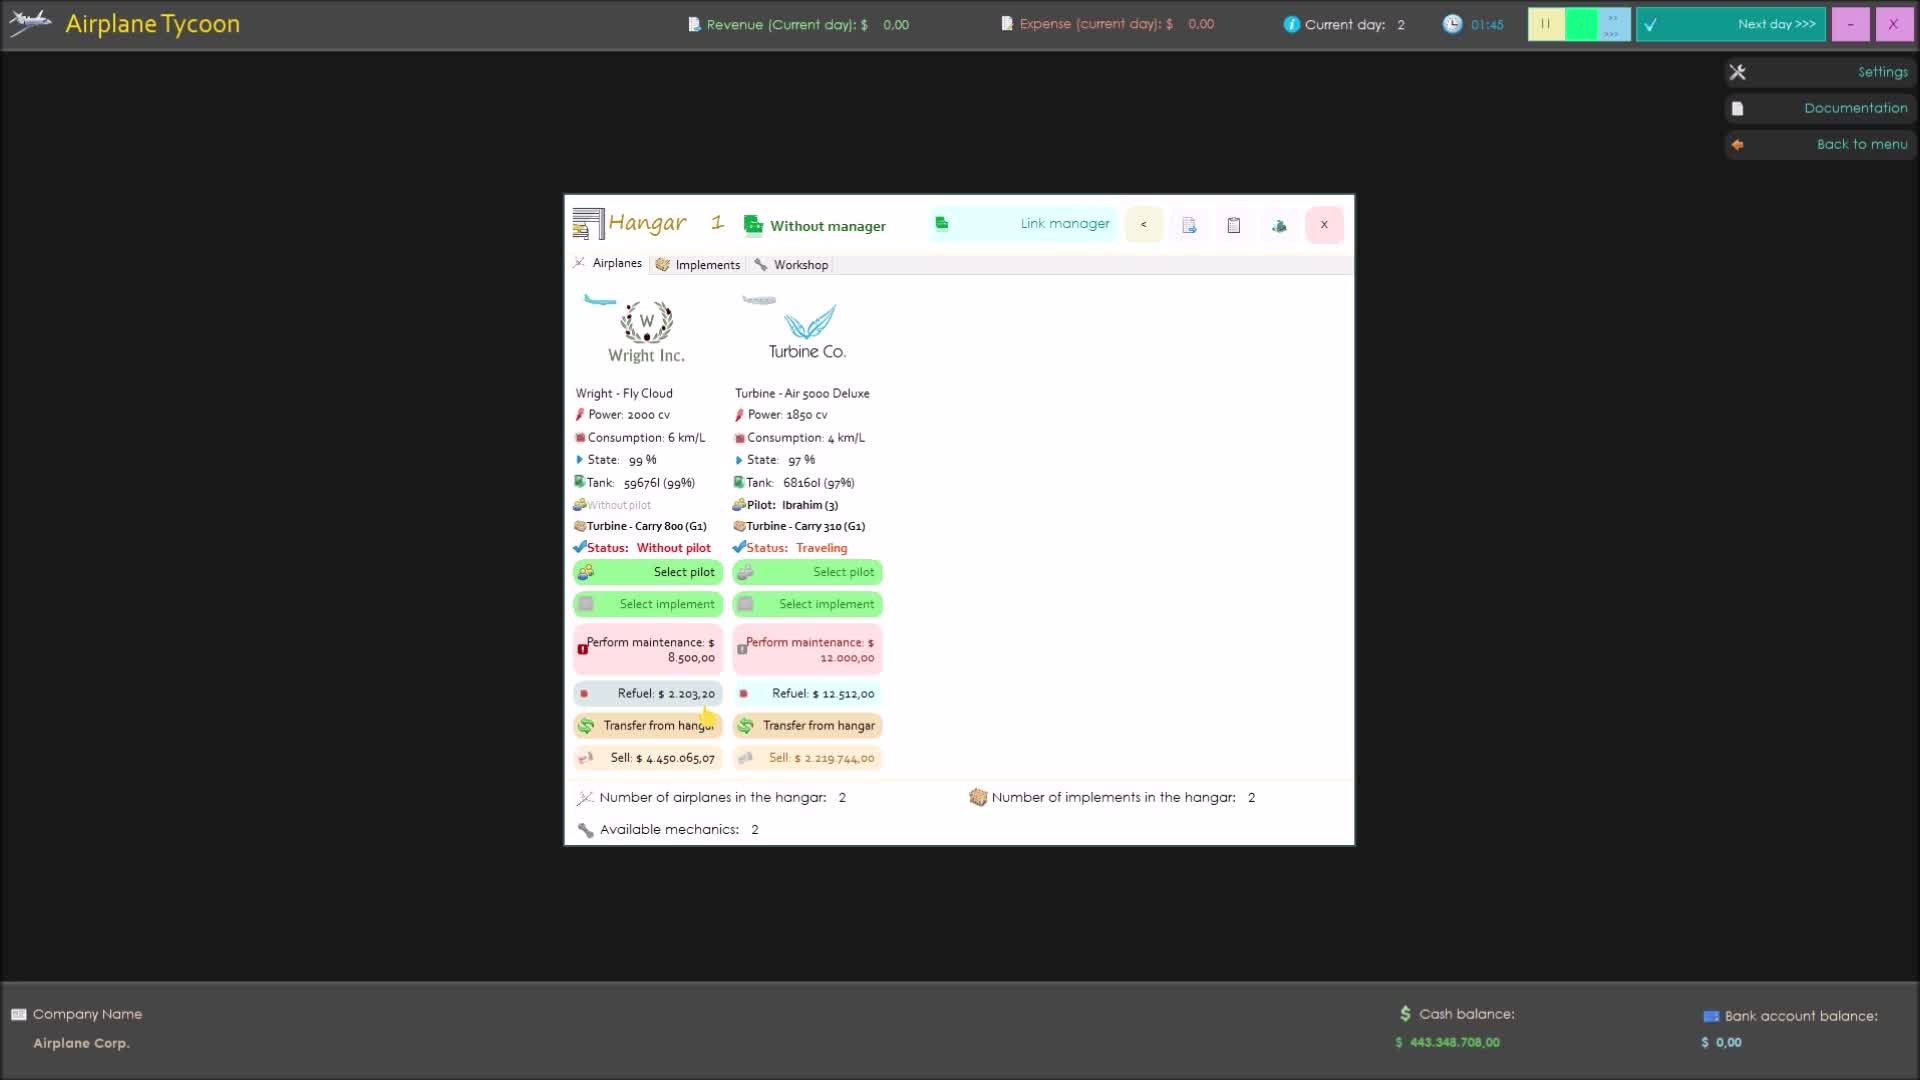Select implement for Wright Fly Cloud

[x=648, y=604]
